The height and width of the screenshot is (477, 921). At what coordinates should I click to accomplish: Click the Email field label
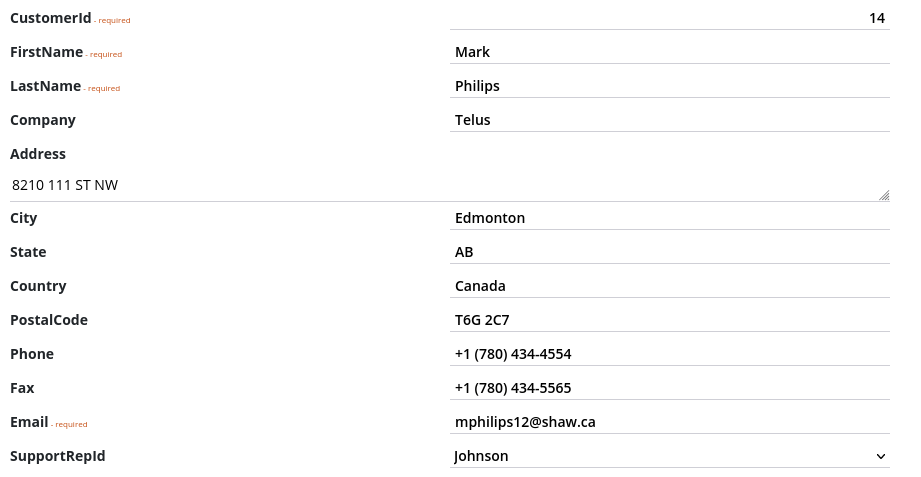(x=29, y=422)
